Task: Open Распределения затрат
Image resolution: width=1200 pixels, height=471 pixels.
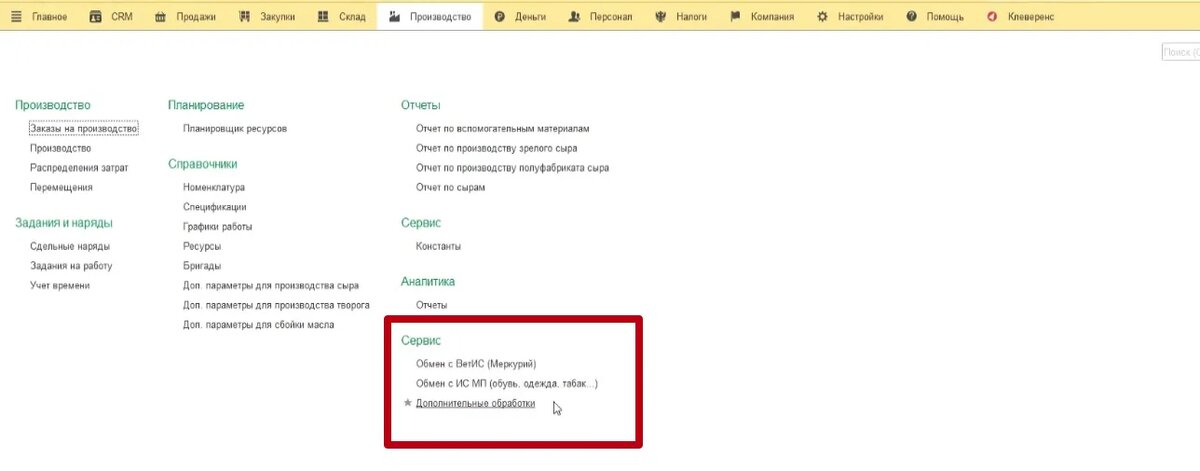Action: pos(79,167)
